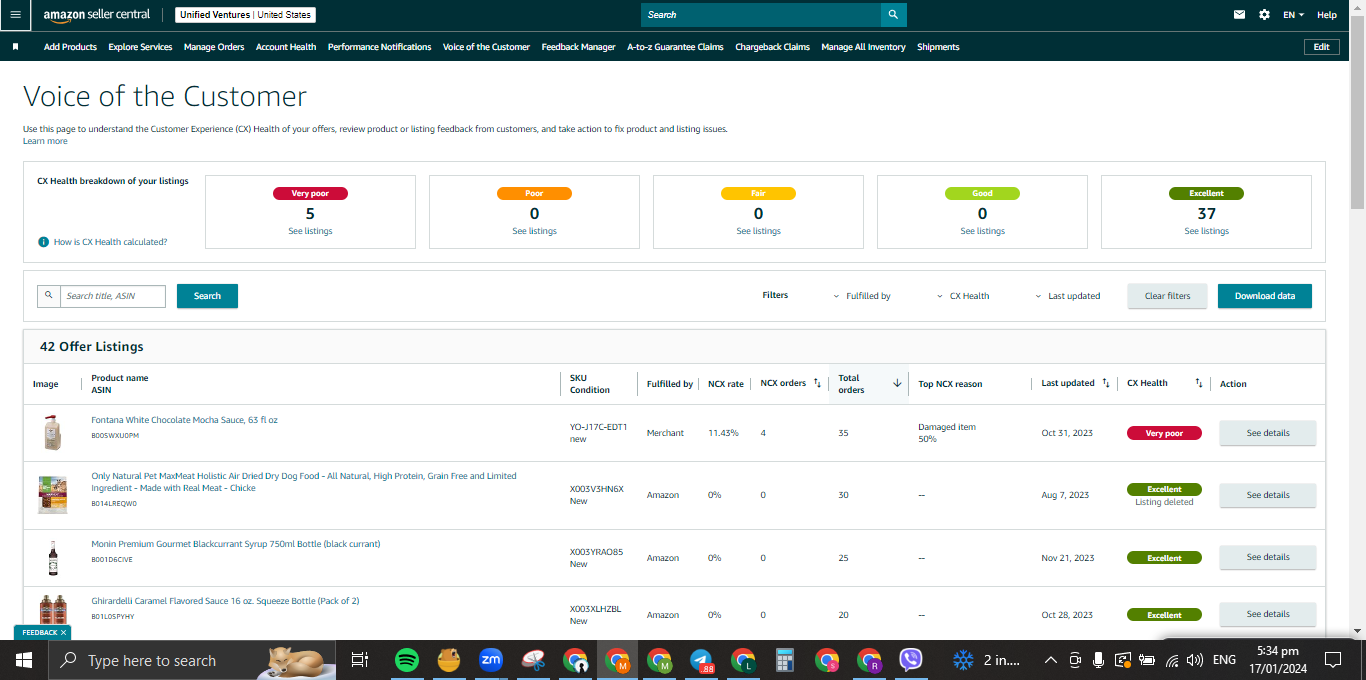Go to Account Health
Image resolution: width=1366 pixels, height=680 pixels.
pyautogui.click(x=286, y=47)
